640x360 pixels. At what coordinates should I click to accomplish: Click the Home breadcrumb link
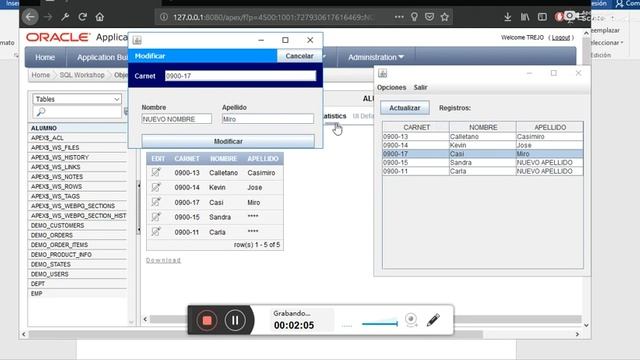click(x=41, y=75)
